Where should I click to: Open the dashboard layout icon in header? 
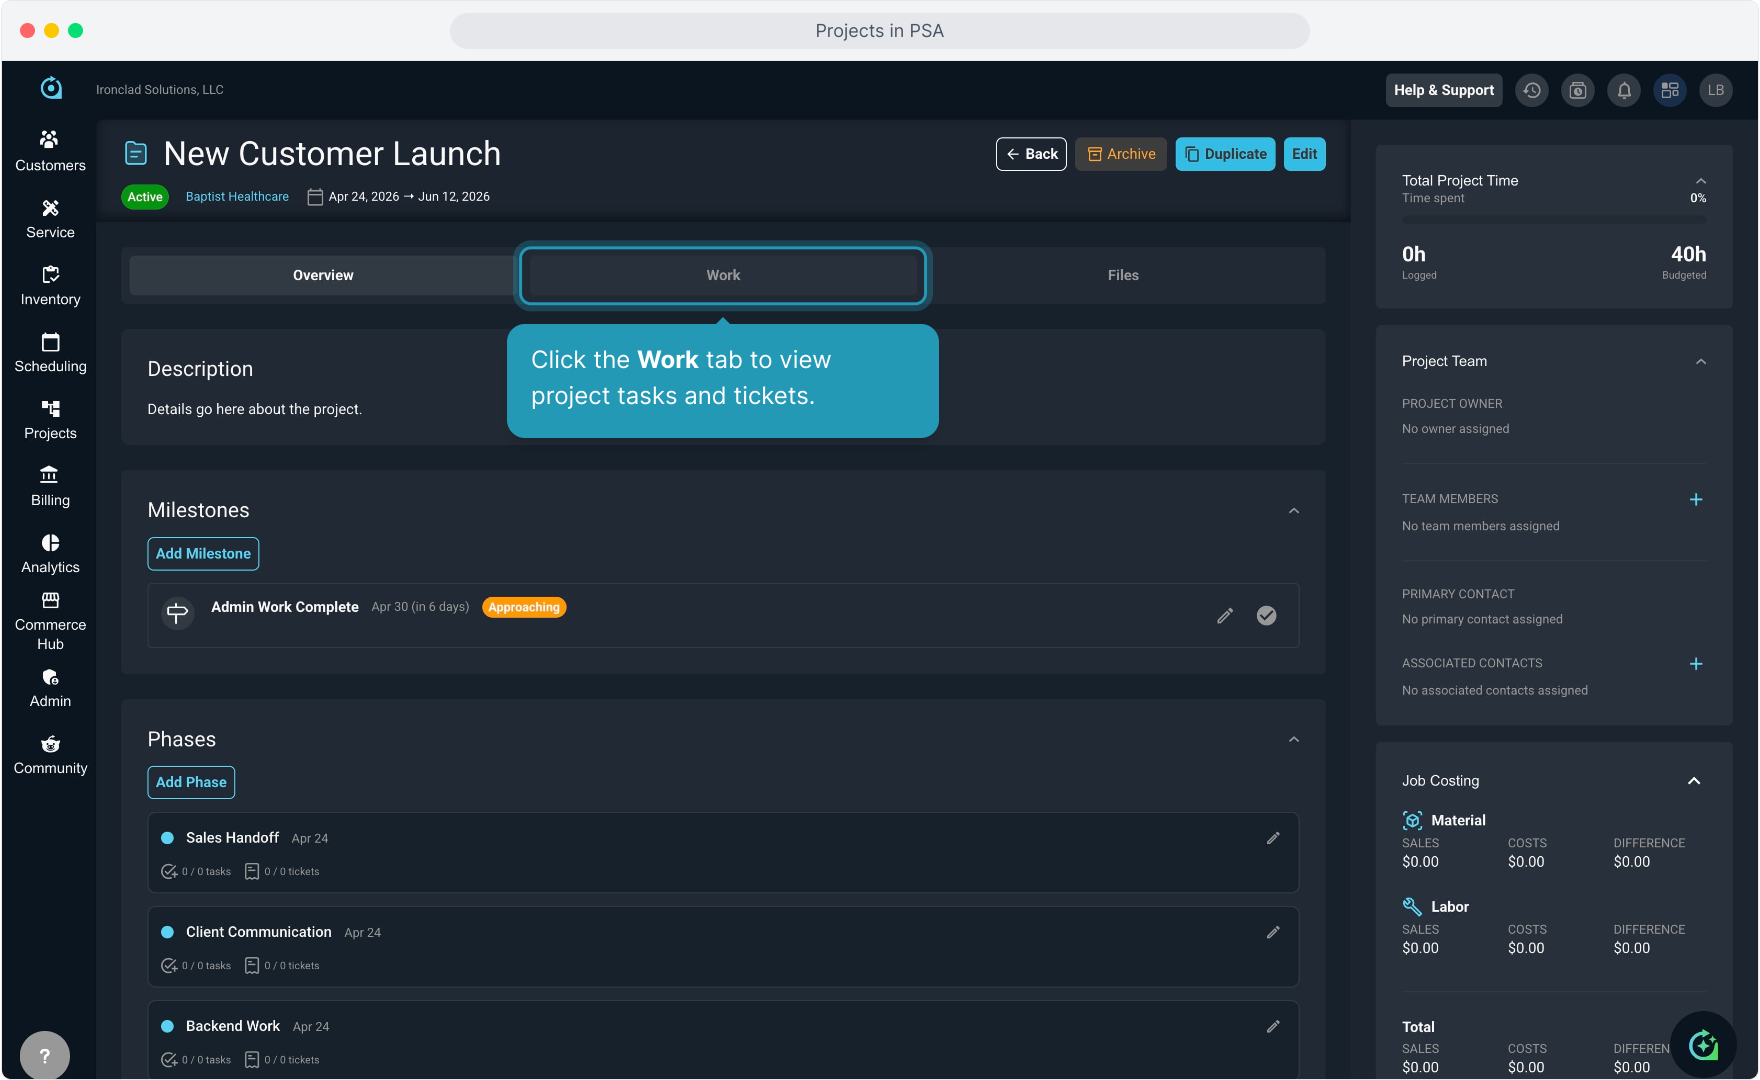(1670, 90)
